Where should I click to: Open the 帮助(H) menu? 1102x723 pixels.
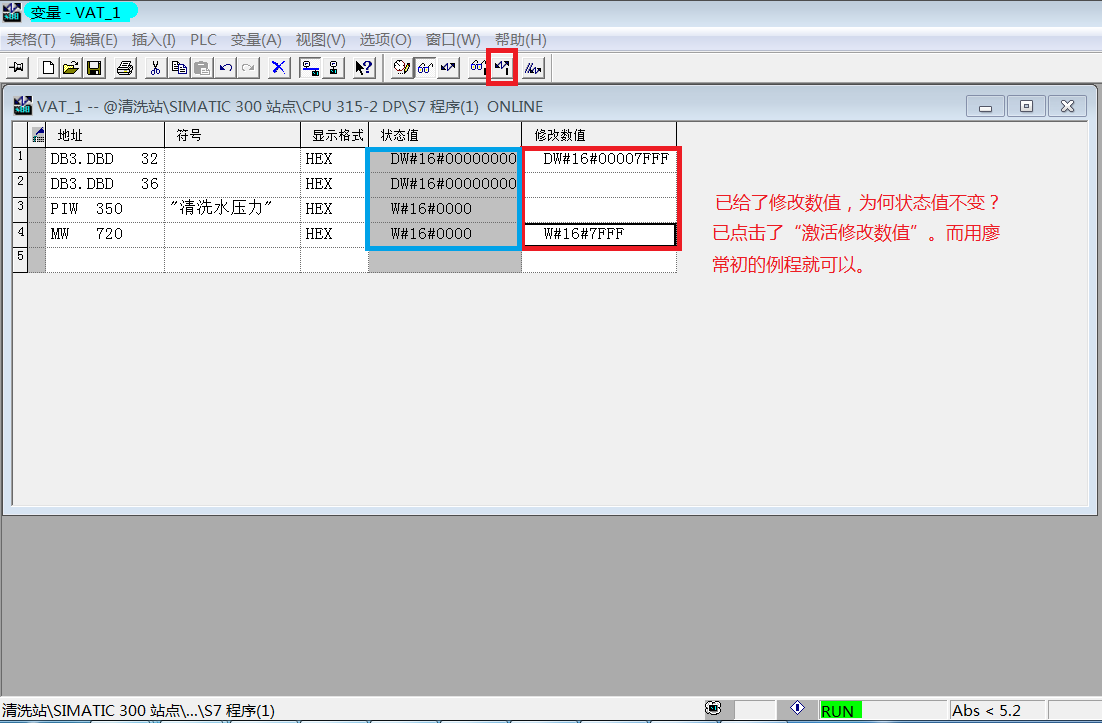520,40
